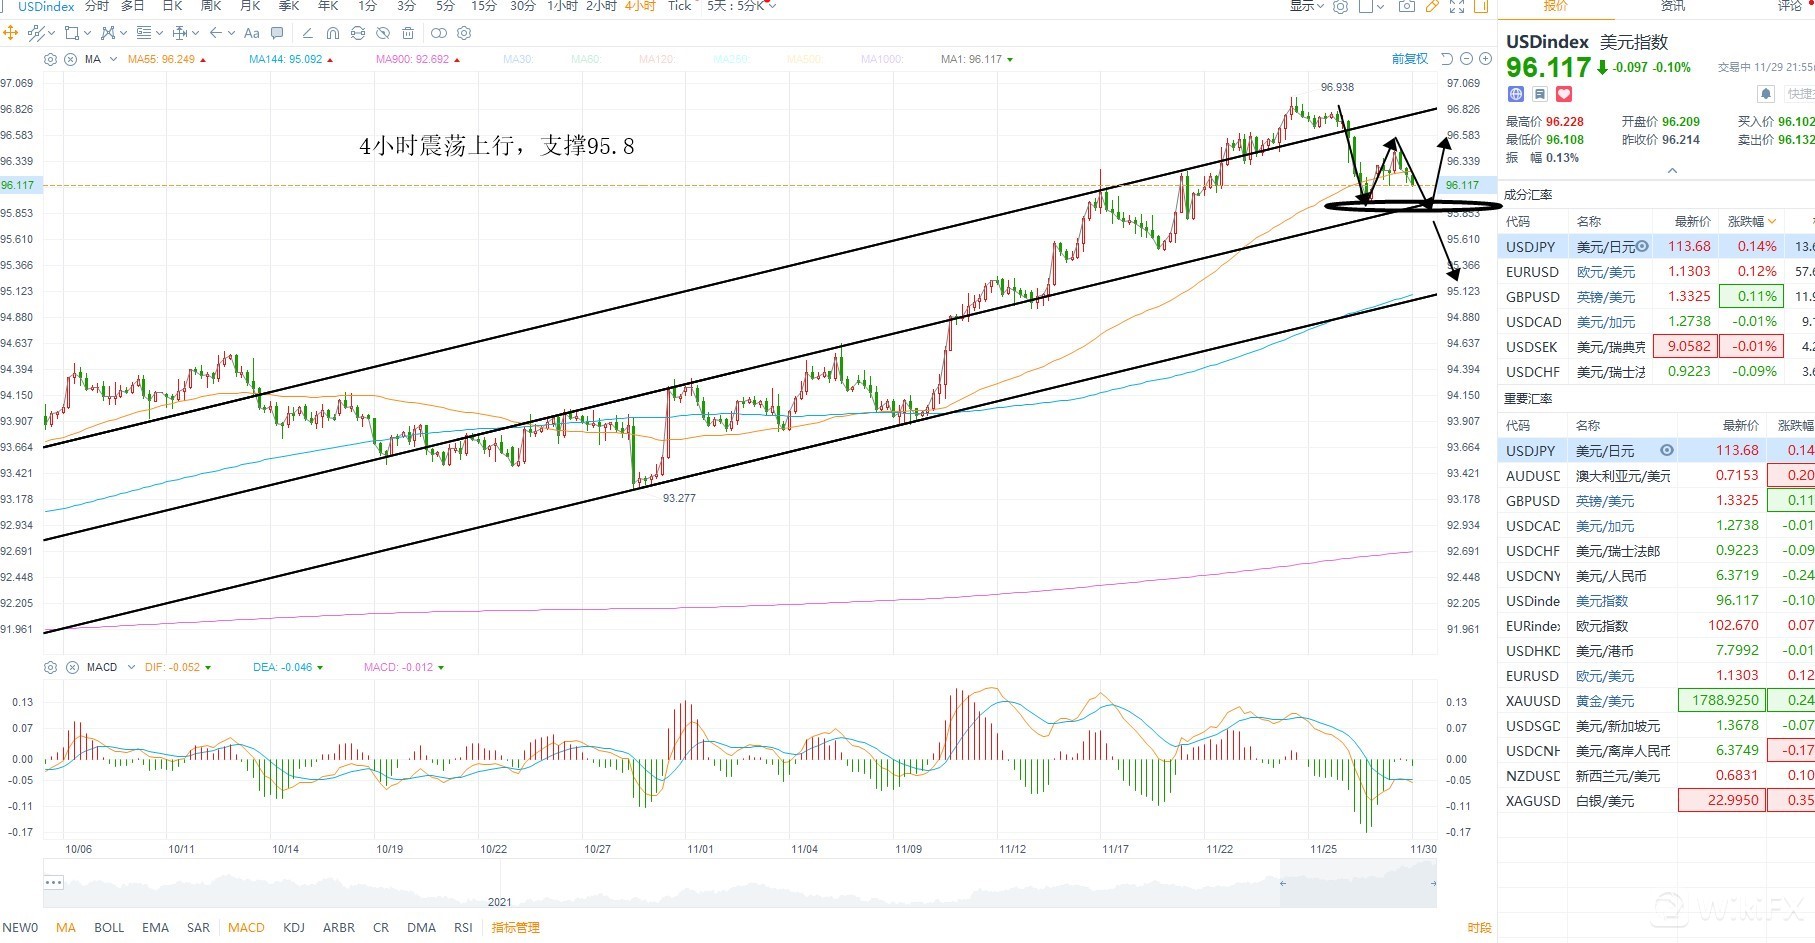1815x943 pixels.
Task: Click the orange pencil draw icon
Action: (1432, 6)
